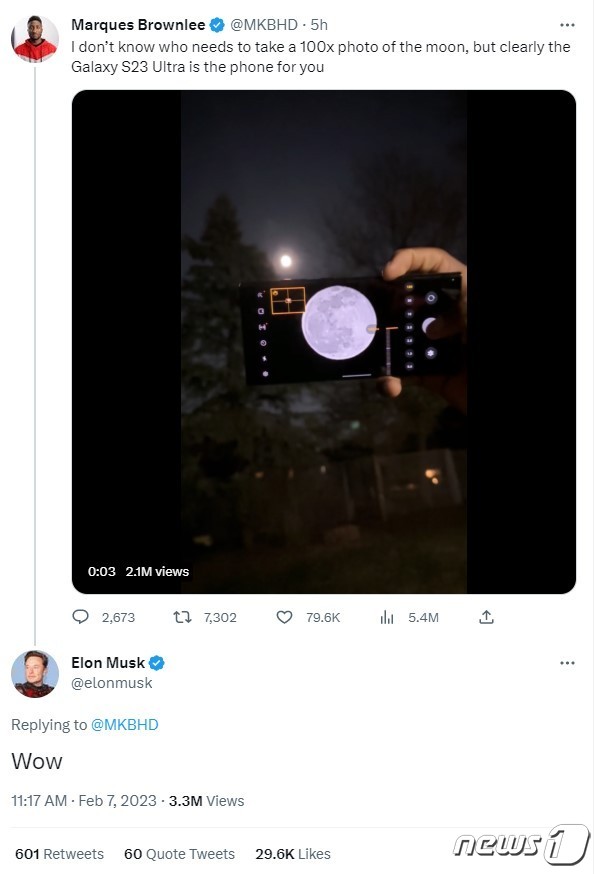Open Marques Brownlee's profile picture
Image resolution: width=597 pixels, height=874 pixels.
[x=35, y=38]
